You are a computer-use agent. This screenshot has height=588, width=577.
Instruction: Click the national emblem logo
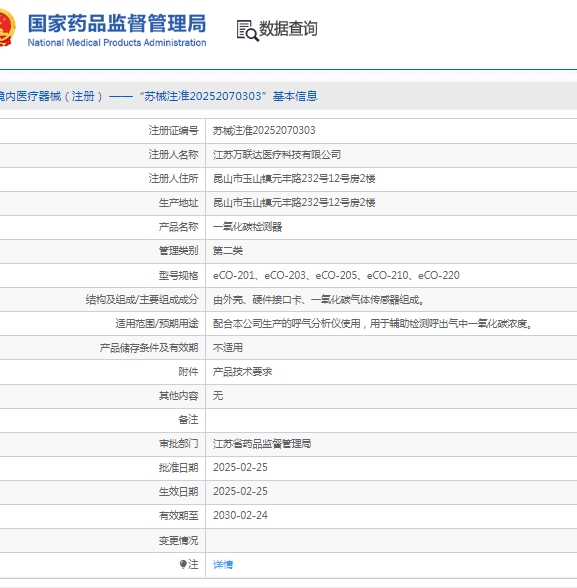point(7,27)
